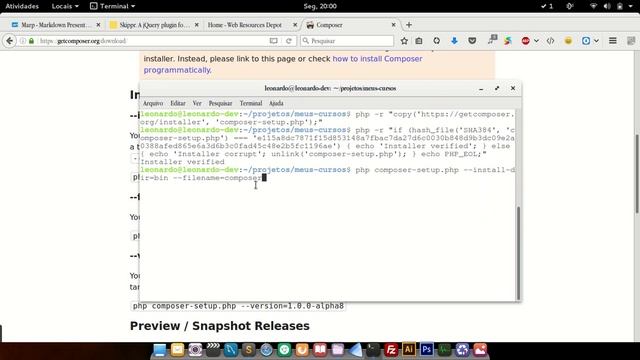
Task: Open the Arquivo menu in terminal
Action: click(x=153, y=103)
